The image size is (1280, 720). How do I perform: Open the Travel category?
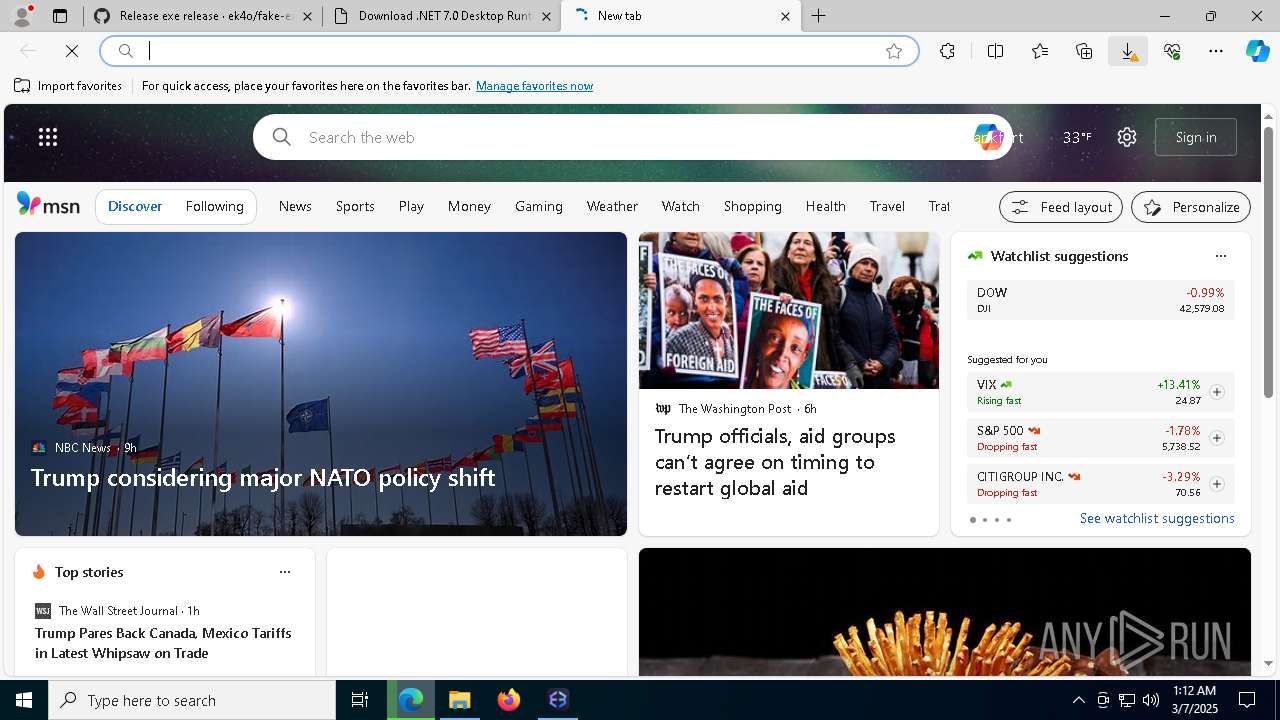pos(887,206)
